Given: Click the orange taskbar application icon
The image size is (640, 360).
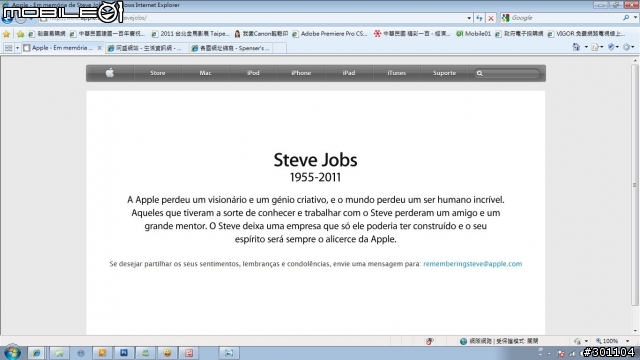Looking at the screenshot, I should [102, 353].
